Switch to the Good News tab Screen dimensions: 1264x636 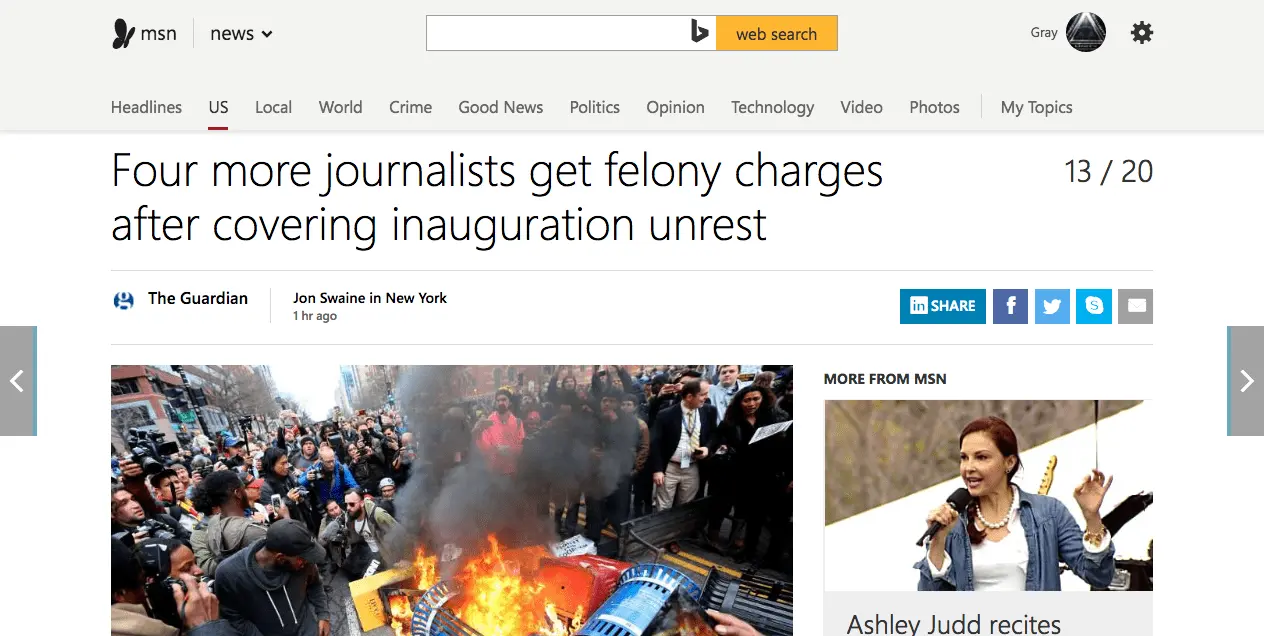click(x=501, y=107)
